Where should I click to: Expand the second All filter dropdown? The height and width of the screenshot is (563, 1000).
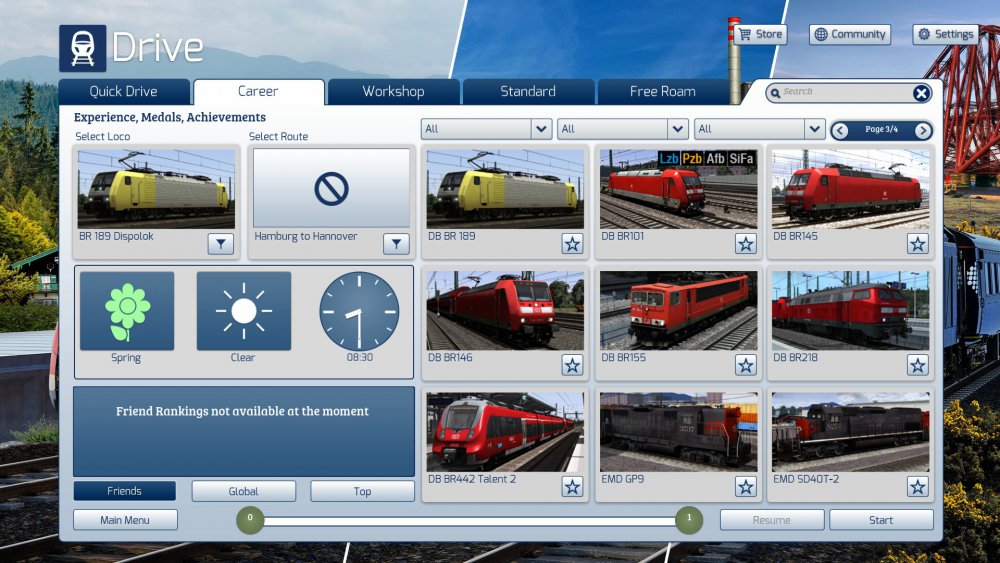tap(677, 129)
